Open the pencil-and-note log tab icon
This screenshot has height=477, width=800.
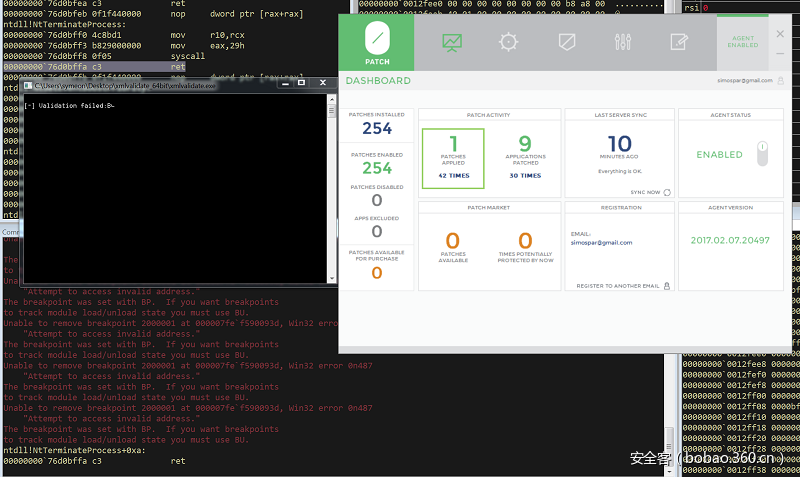pos(679,42)
